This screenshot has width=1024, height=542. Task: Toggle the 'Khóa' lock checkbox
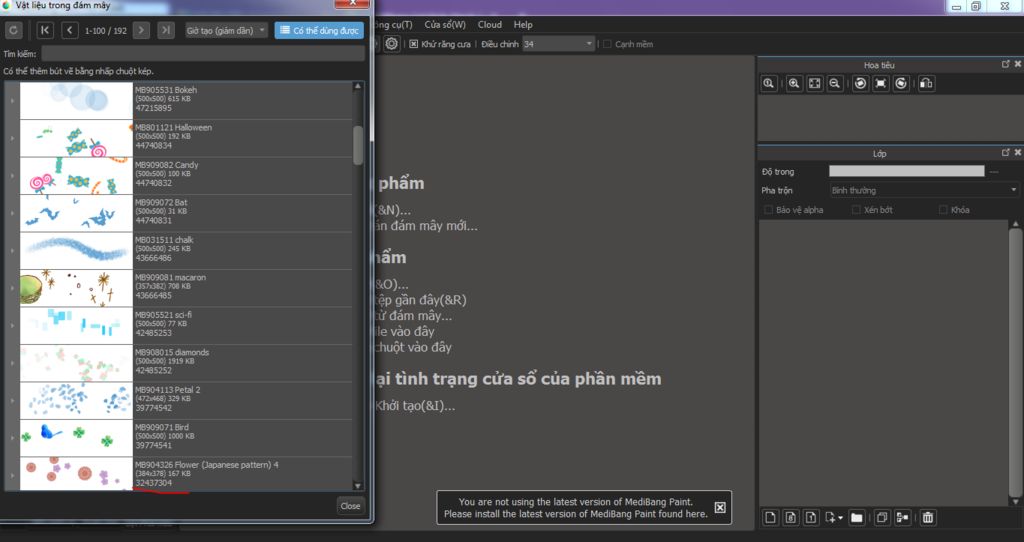(943, 210)
